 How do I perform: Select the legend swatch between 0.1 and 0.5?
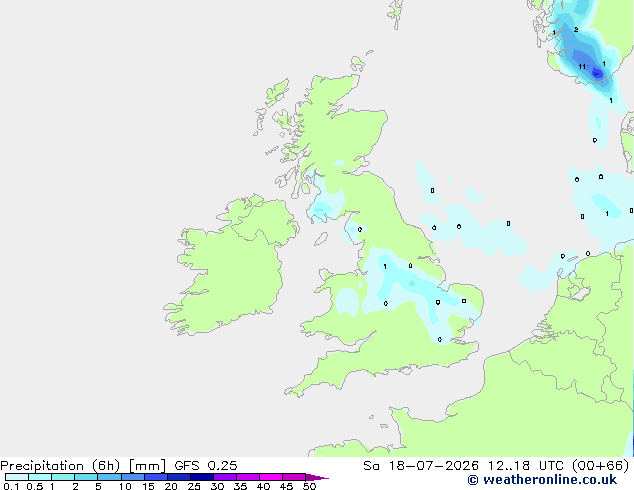[17, 477]
